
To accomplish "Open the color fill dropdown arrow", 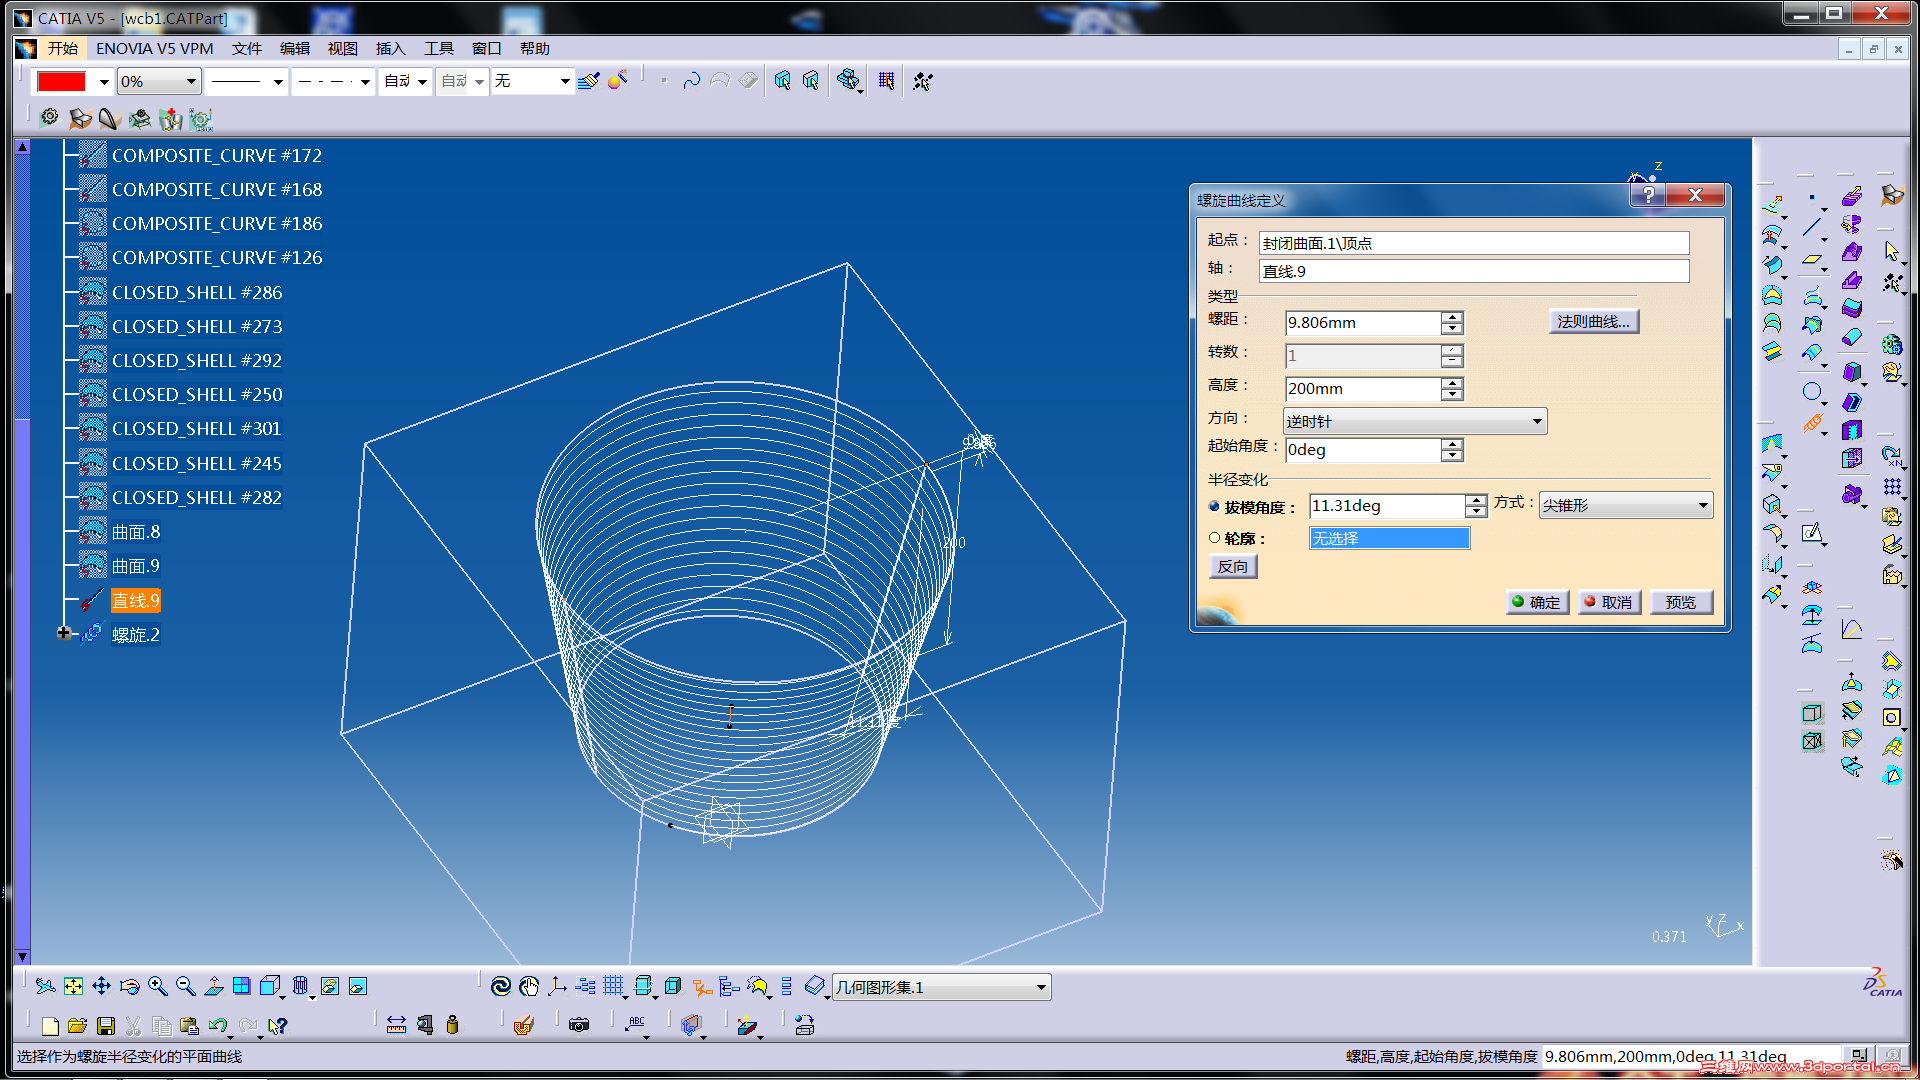I will 104,82.
